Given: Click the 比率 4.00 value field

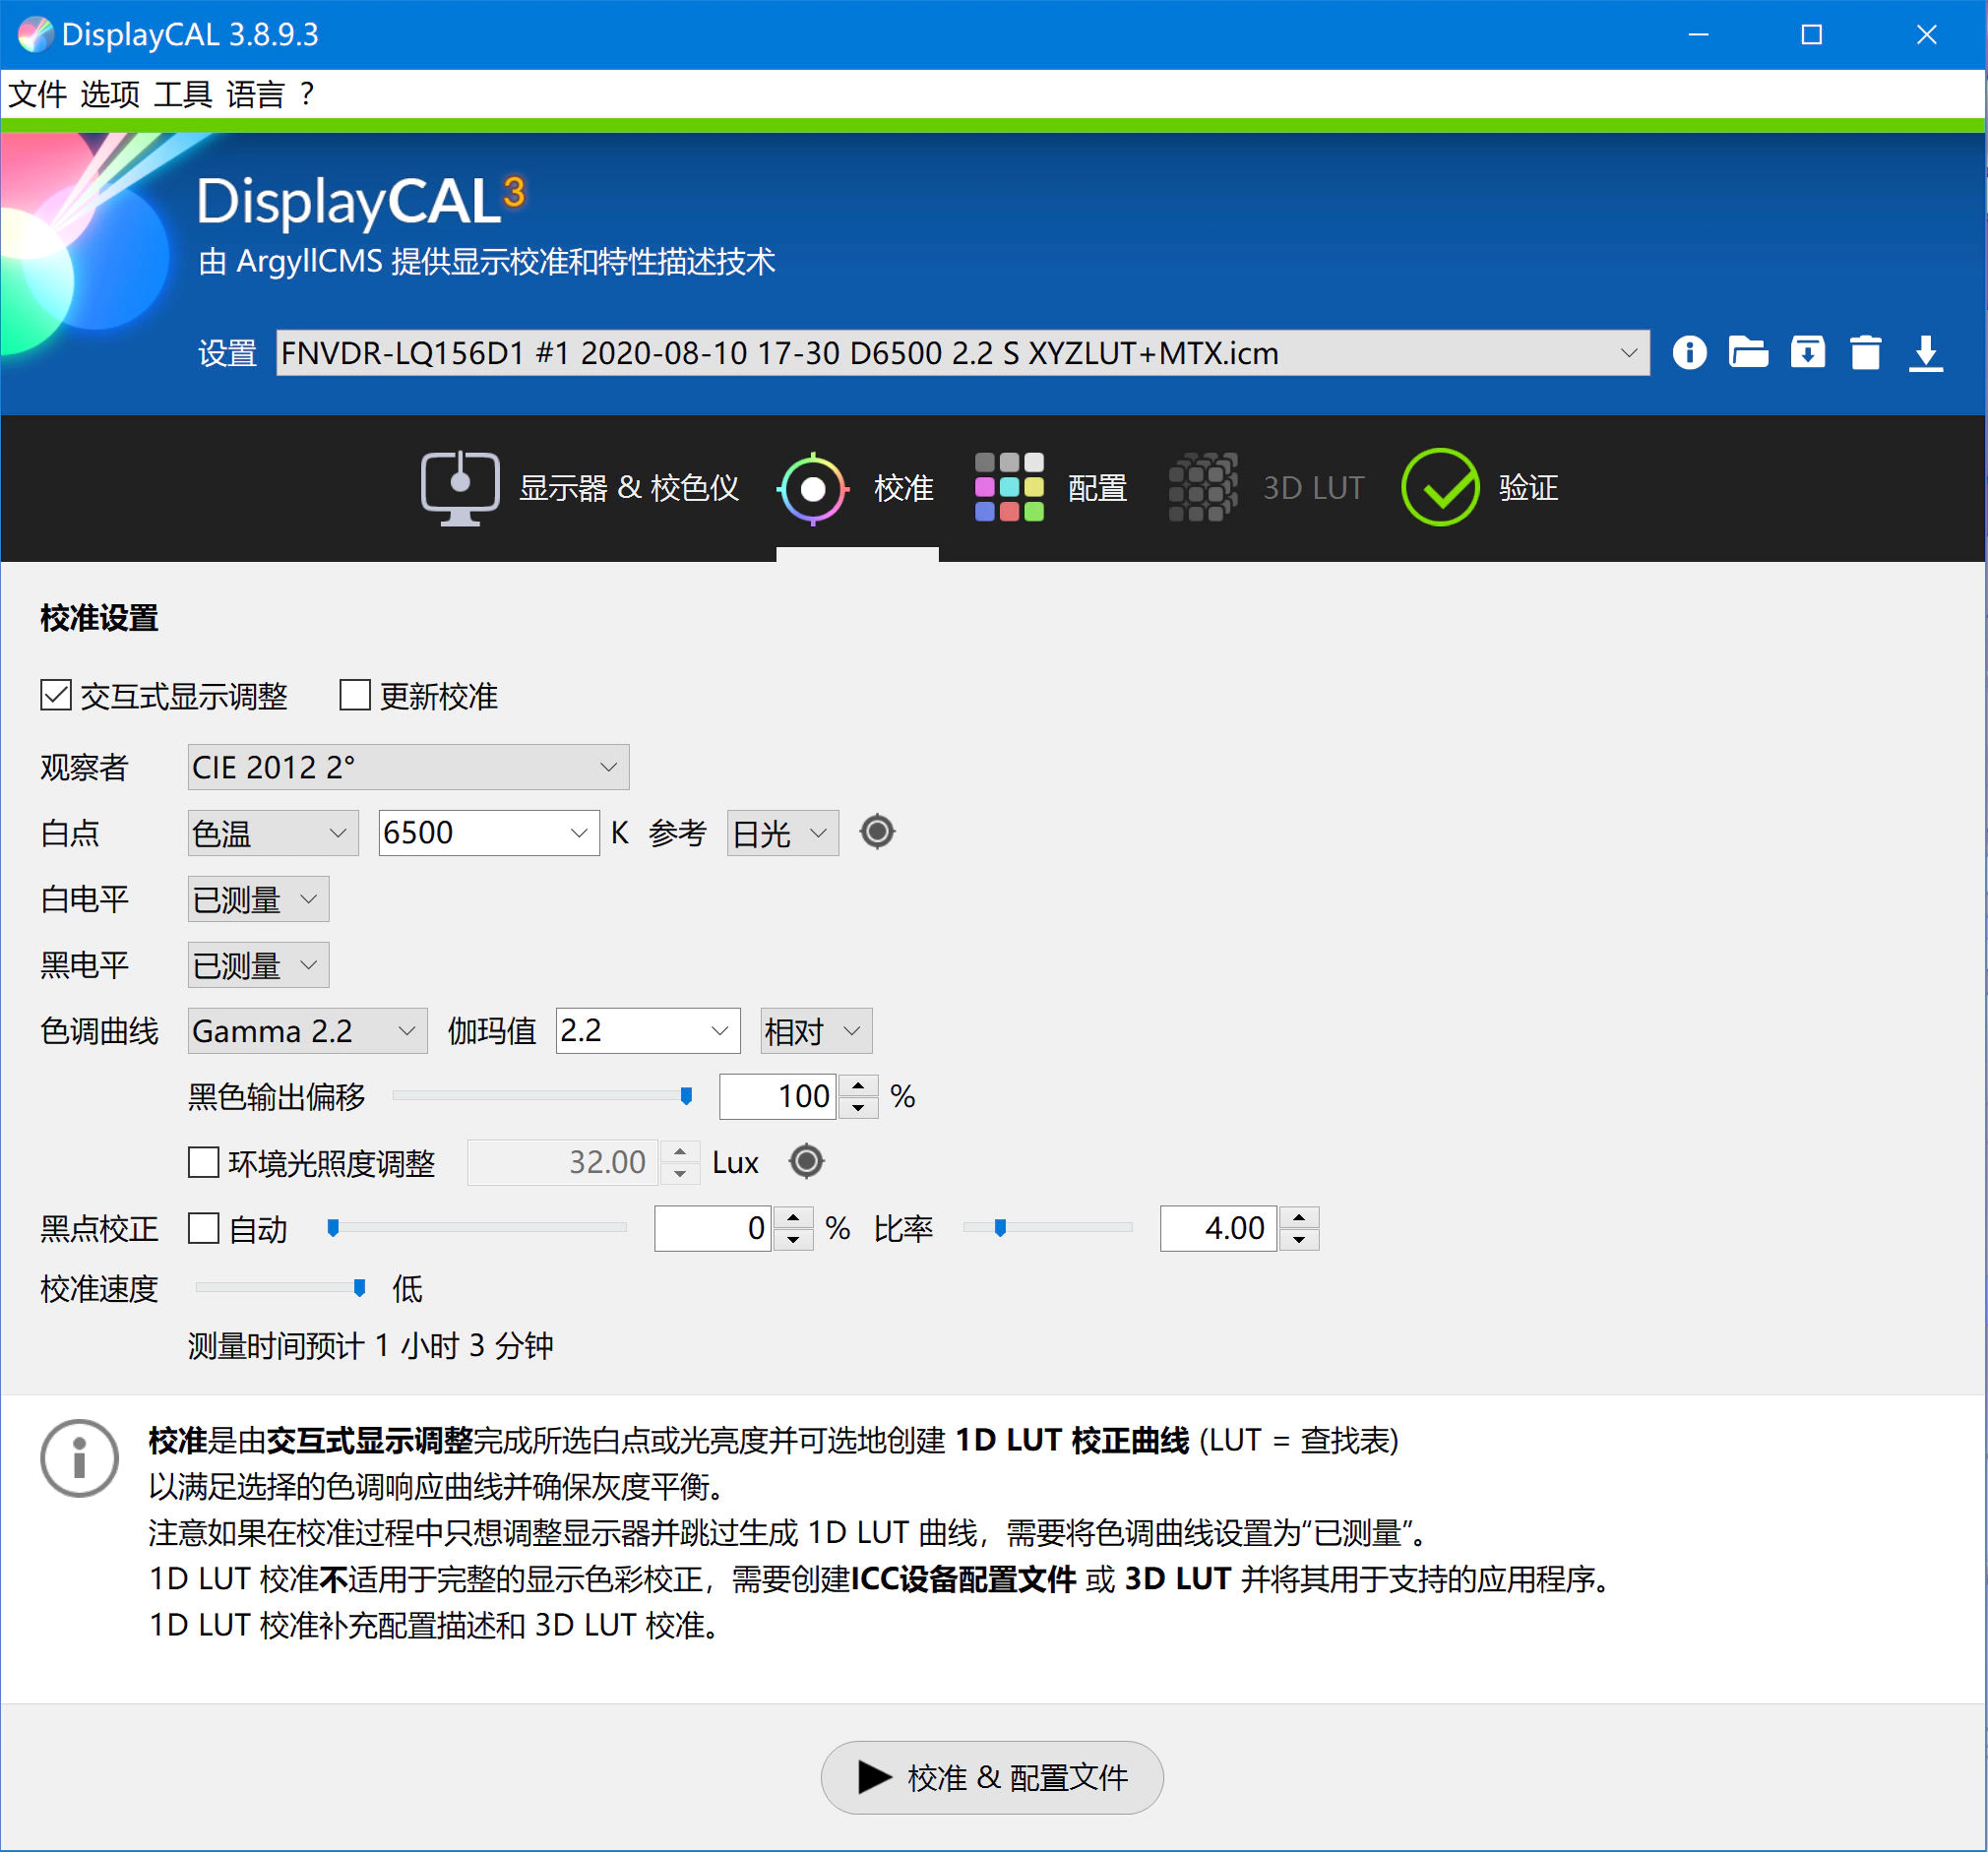Looking at the screenshot, I should [1218, 1228].
